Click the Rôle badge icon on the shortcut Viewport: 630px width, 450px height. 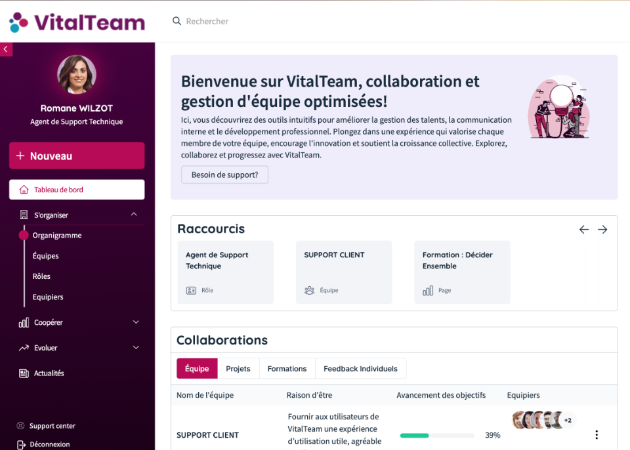(x=191, y=290)
